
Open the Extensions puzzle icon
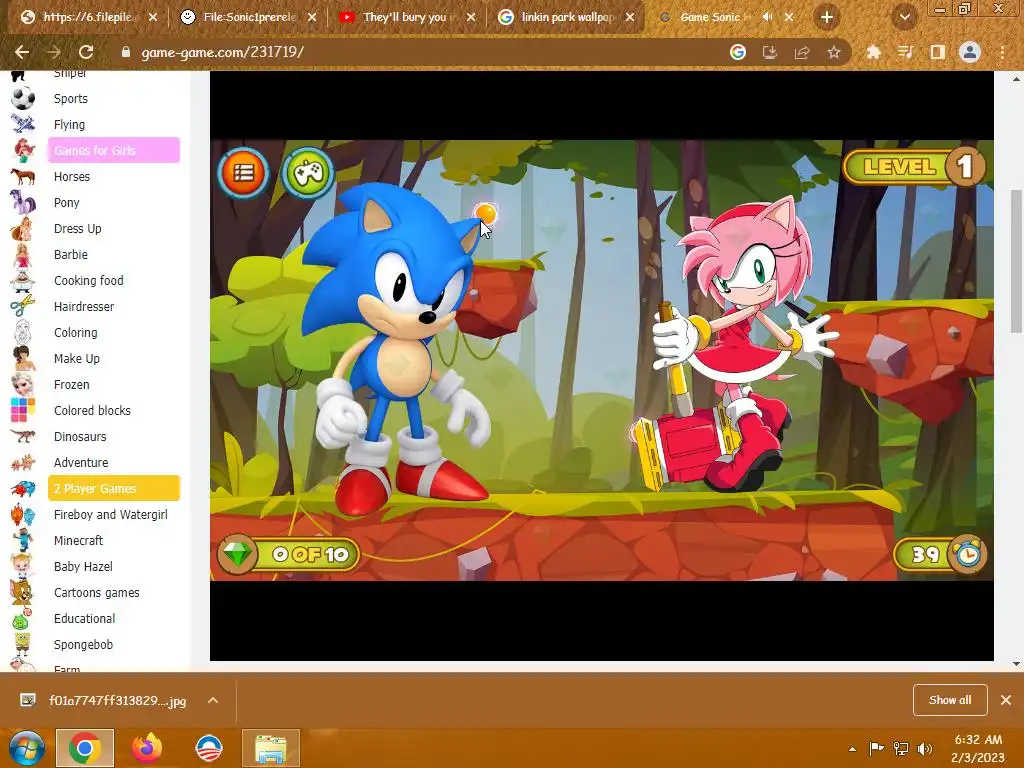click(x=873, y=52)
